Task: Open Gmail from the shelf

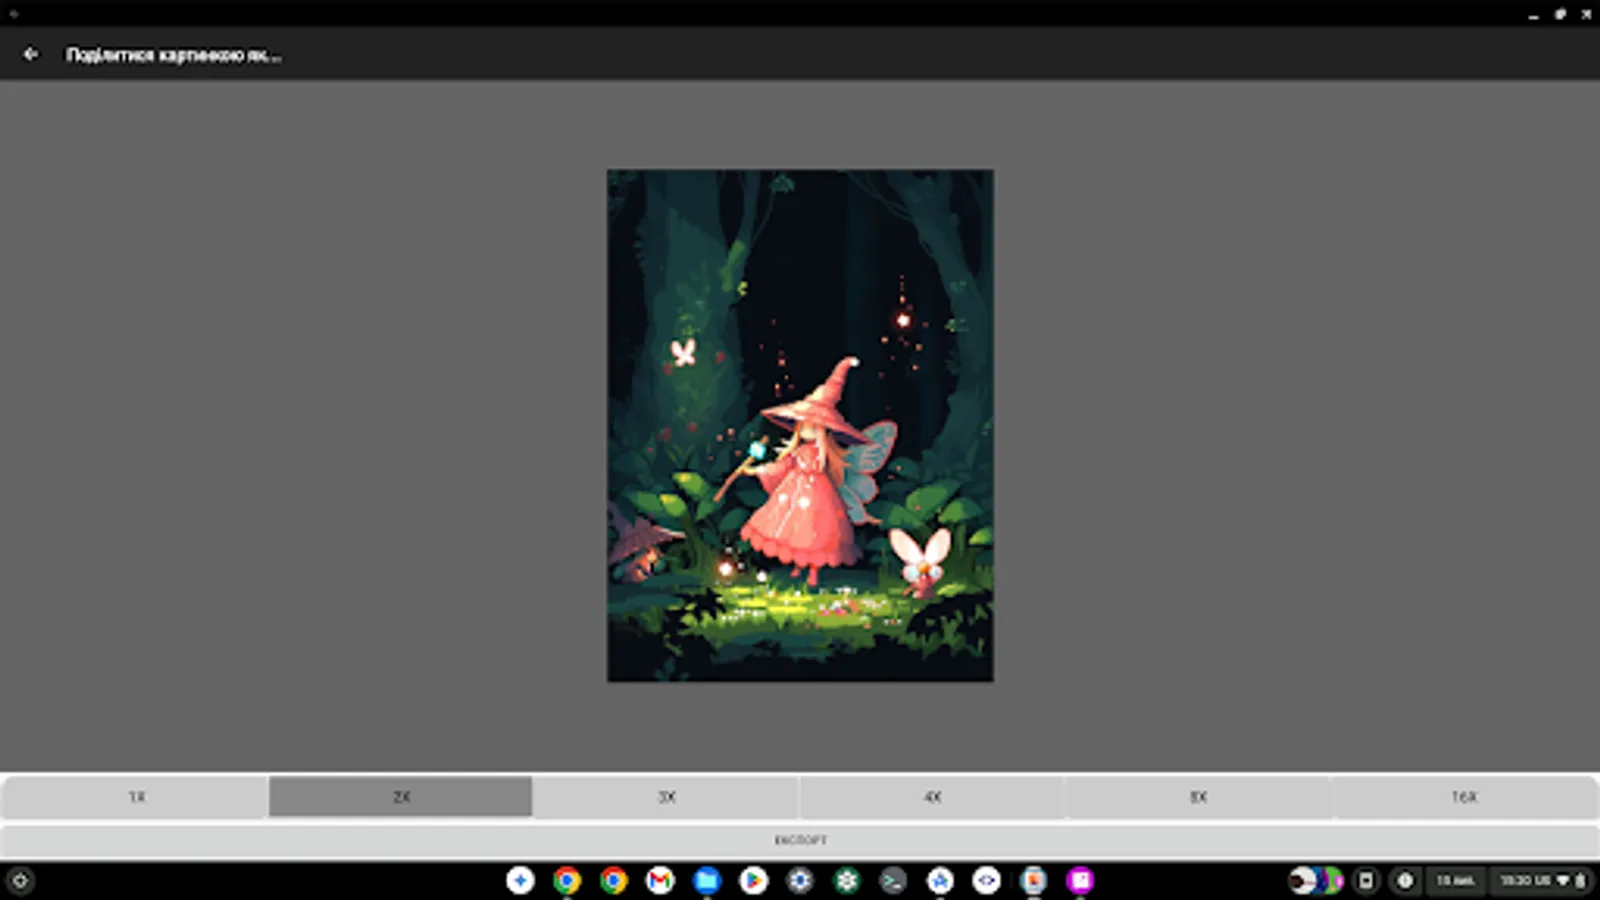Action: coord(659,881)
